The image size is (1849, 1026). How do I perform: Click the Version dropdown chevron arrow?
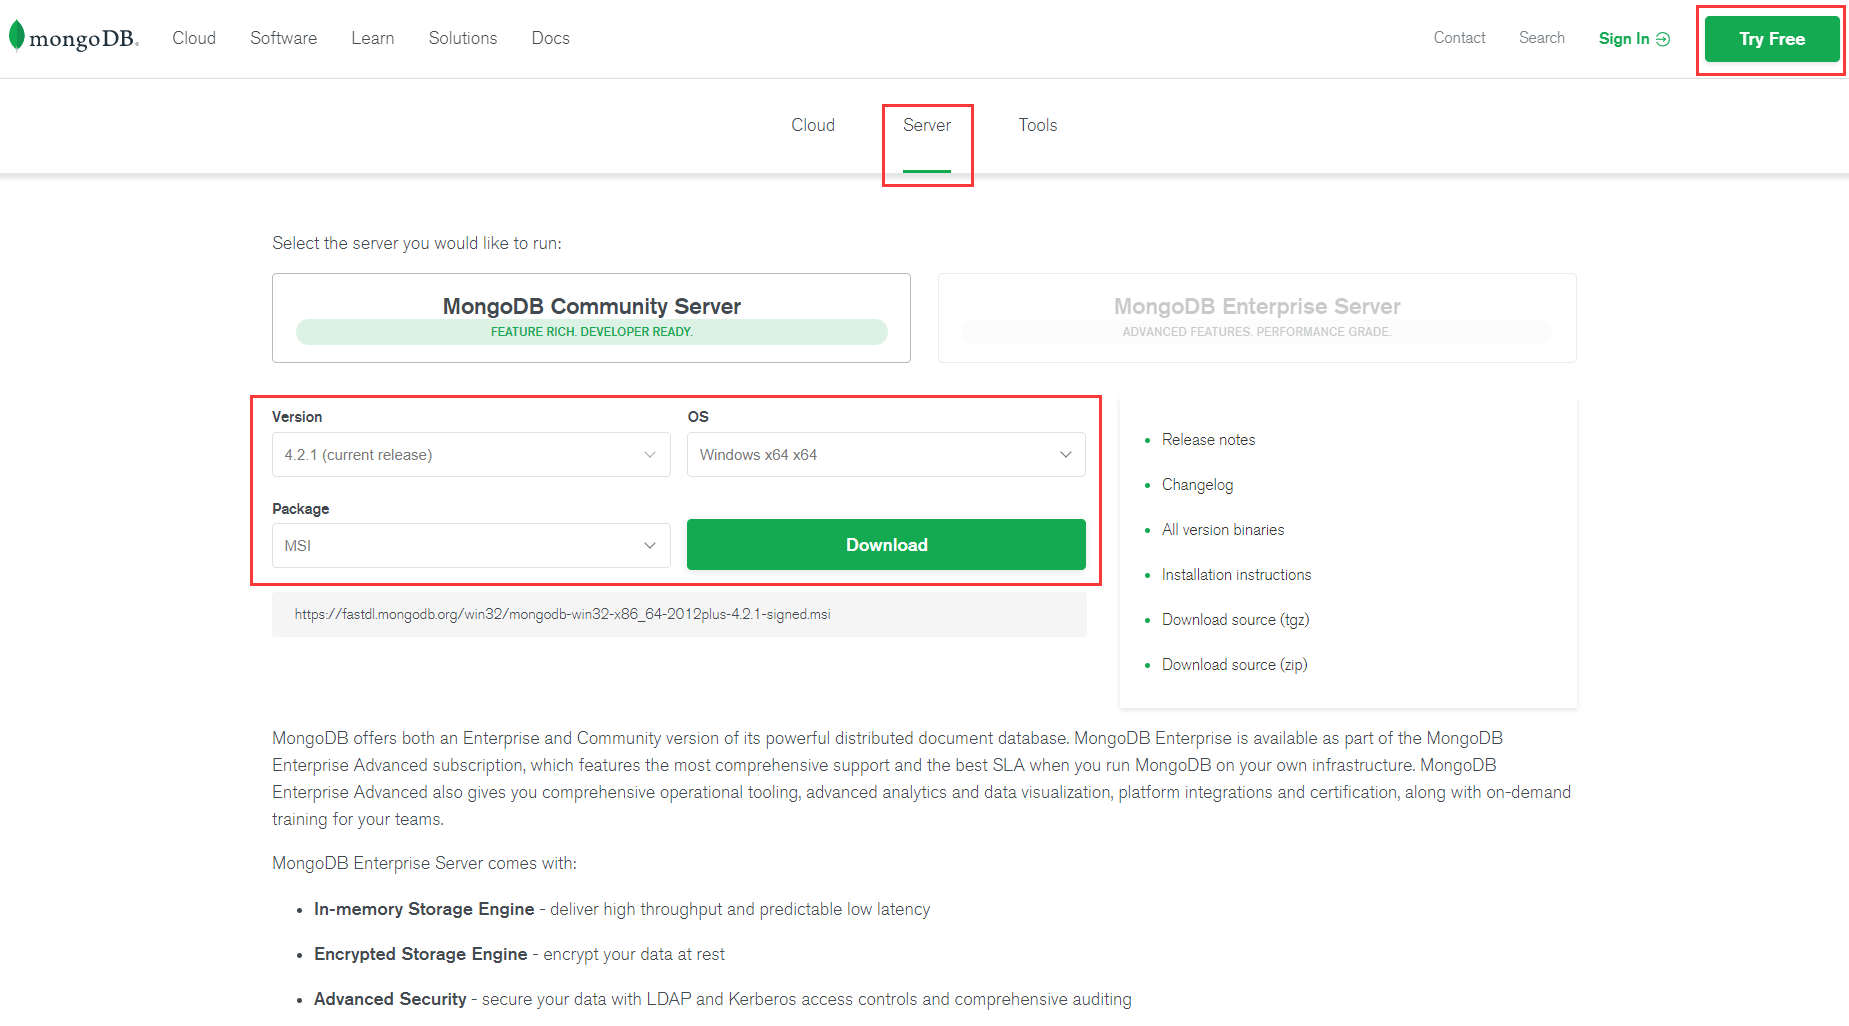(650, 455)
